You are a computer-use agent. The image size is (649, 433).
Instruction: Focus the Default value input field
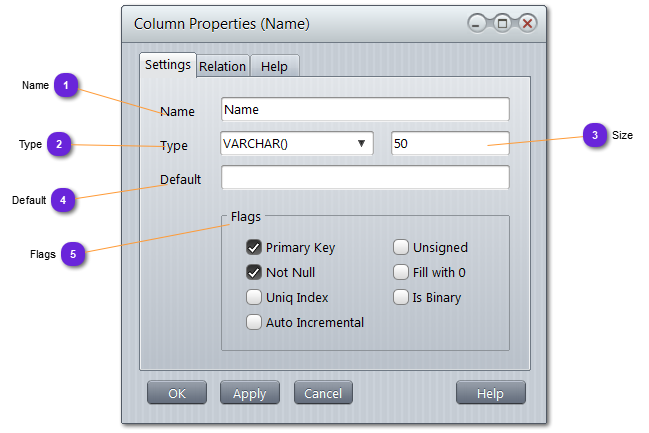[x=365, y=178]
